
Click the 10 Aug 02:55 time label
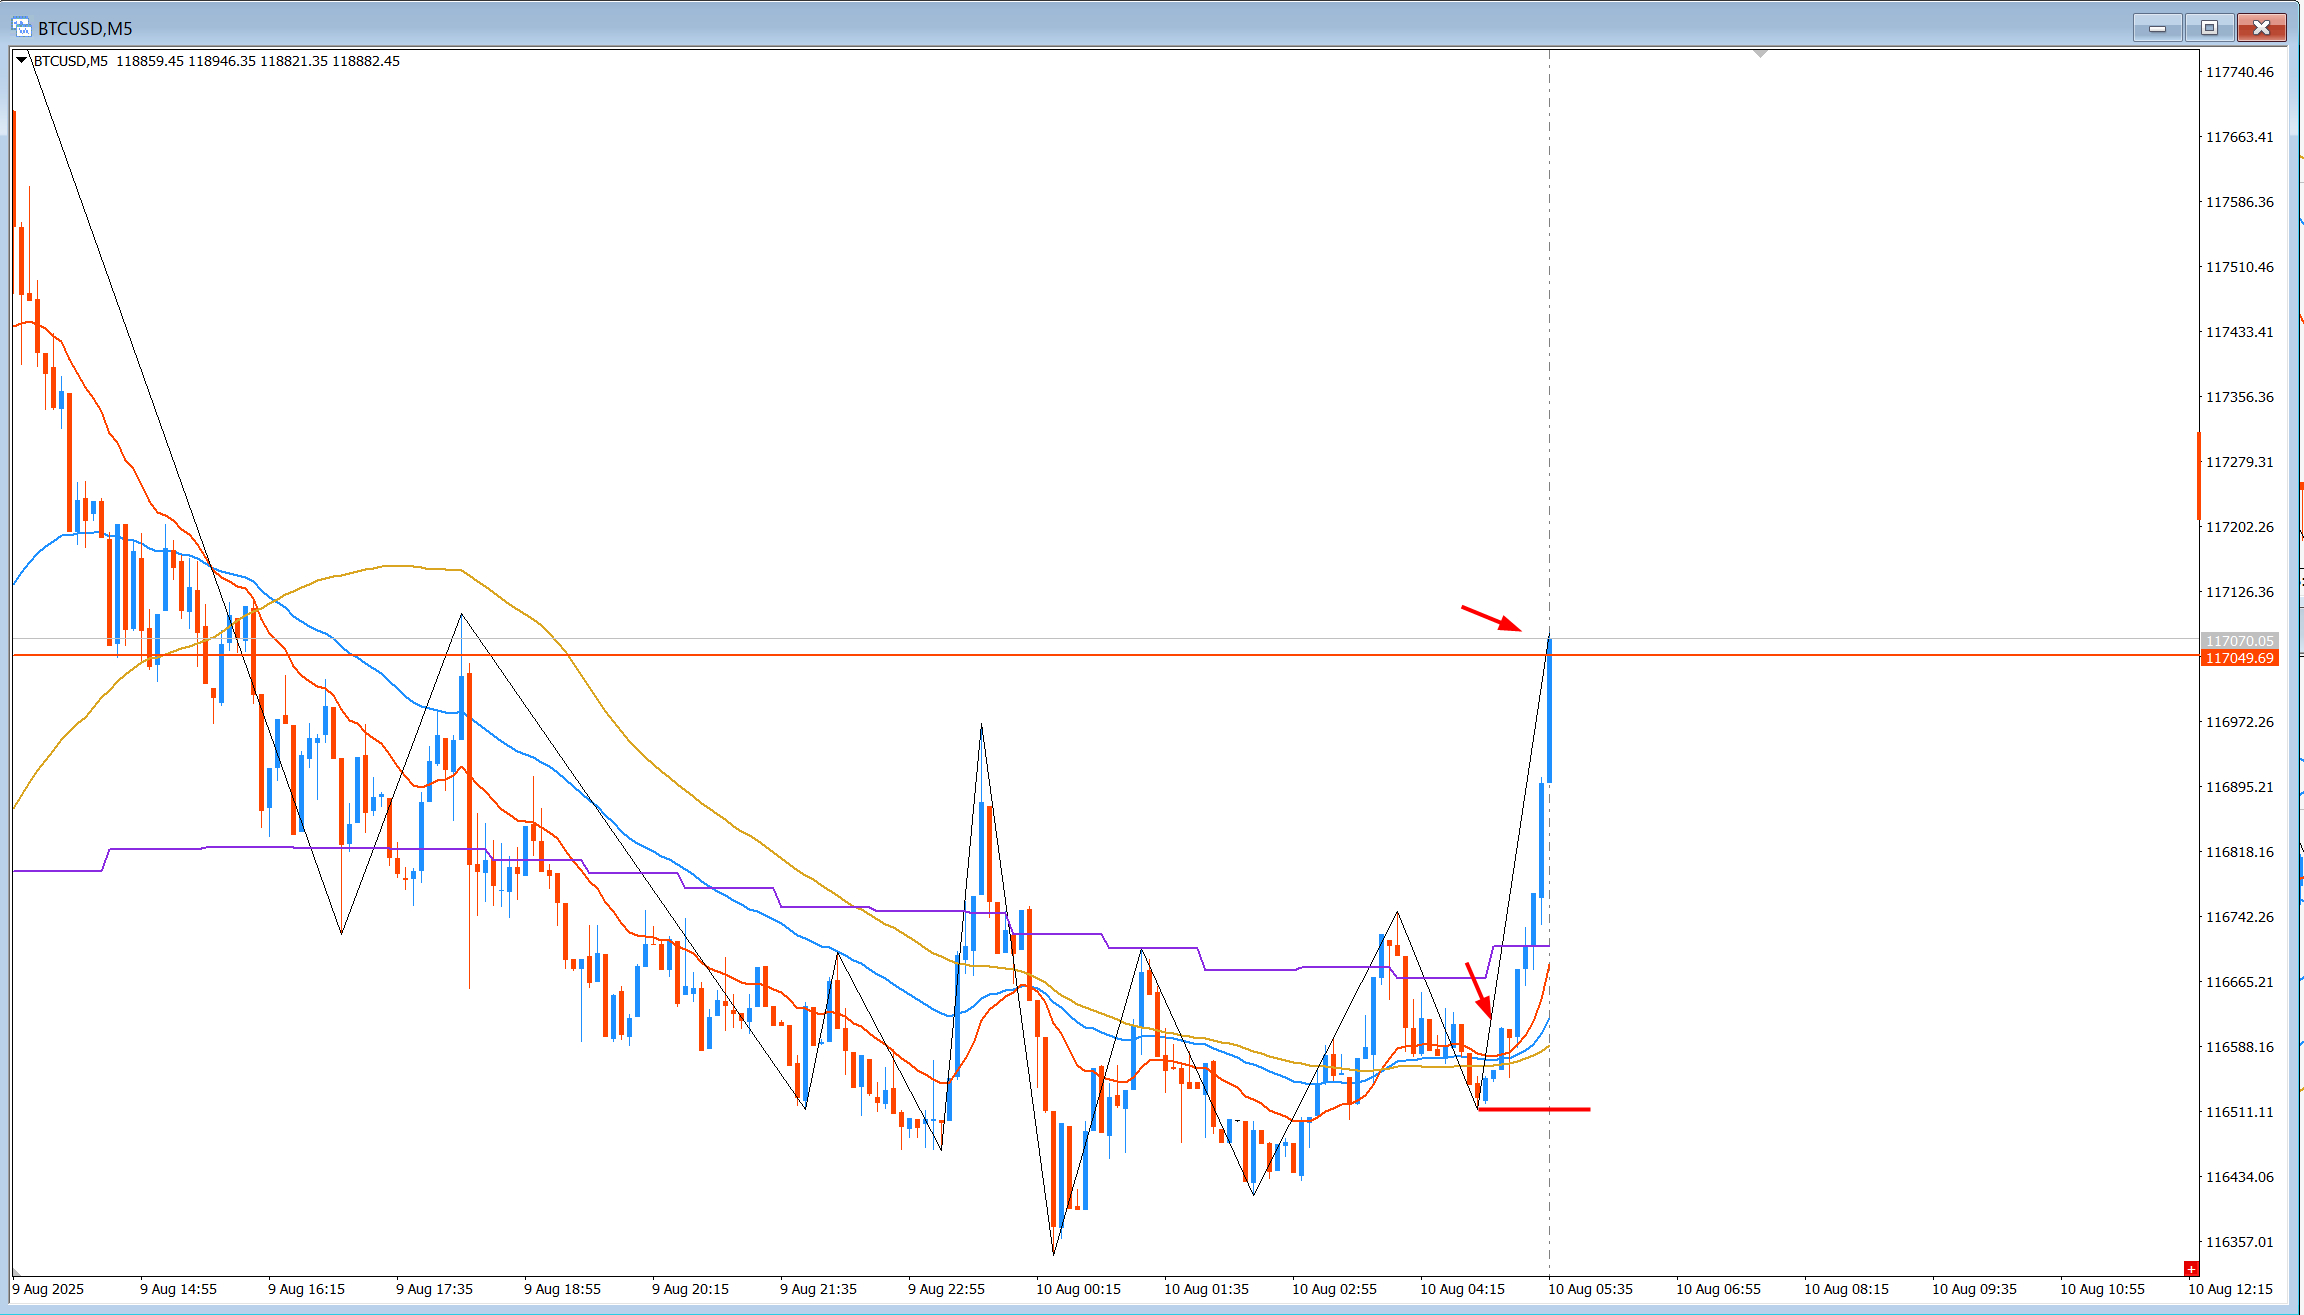click(1334, 1289)
